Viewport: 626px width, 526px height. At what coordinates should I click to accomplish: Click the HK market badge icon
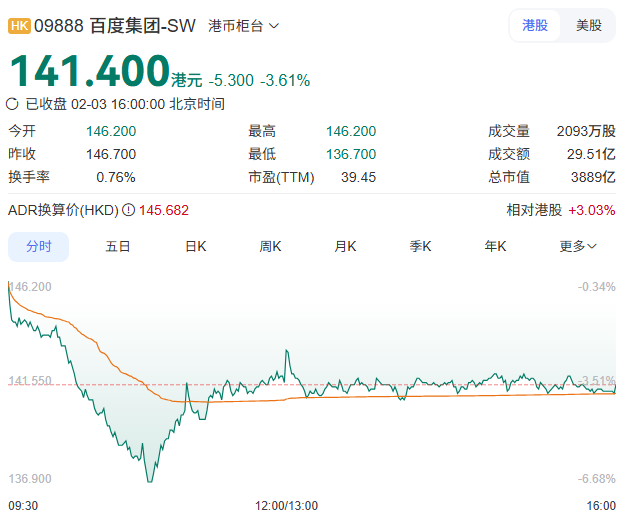(19, 26)
